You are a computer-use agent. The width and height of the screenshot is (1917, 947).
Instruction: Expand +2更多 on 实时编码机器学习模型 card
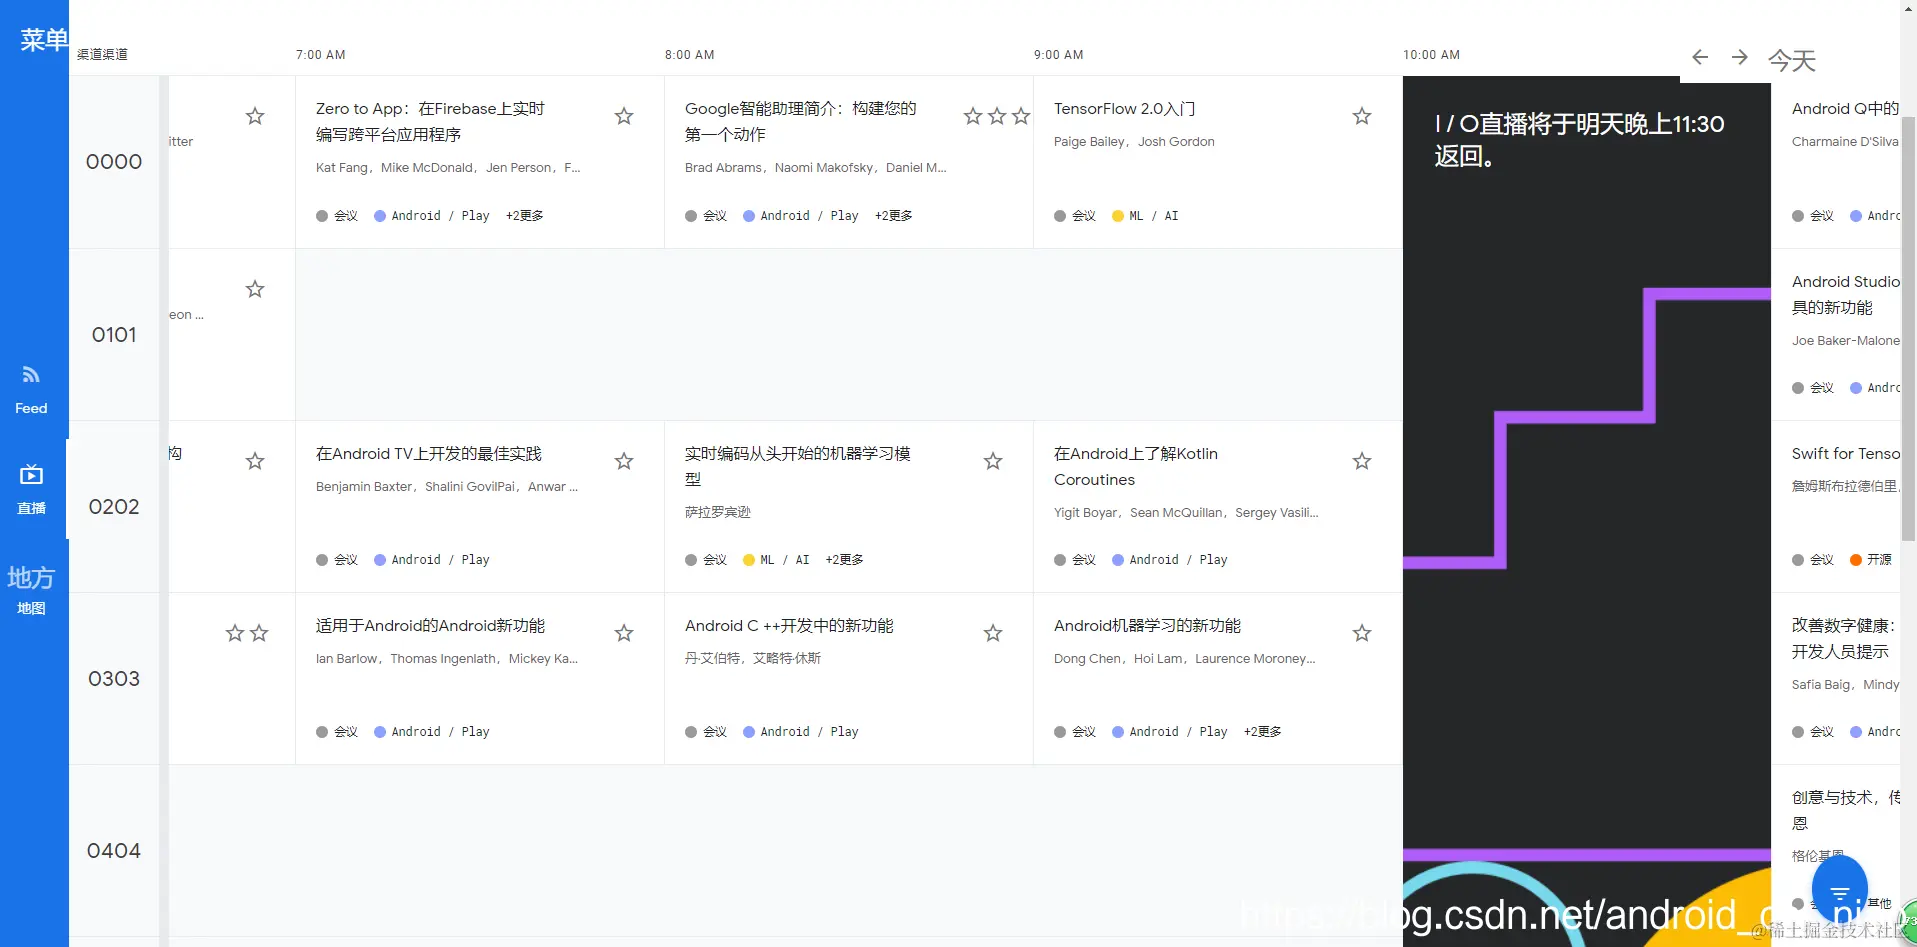click(843, 559)
